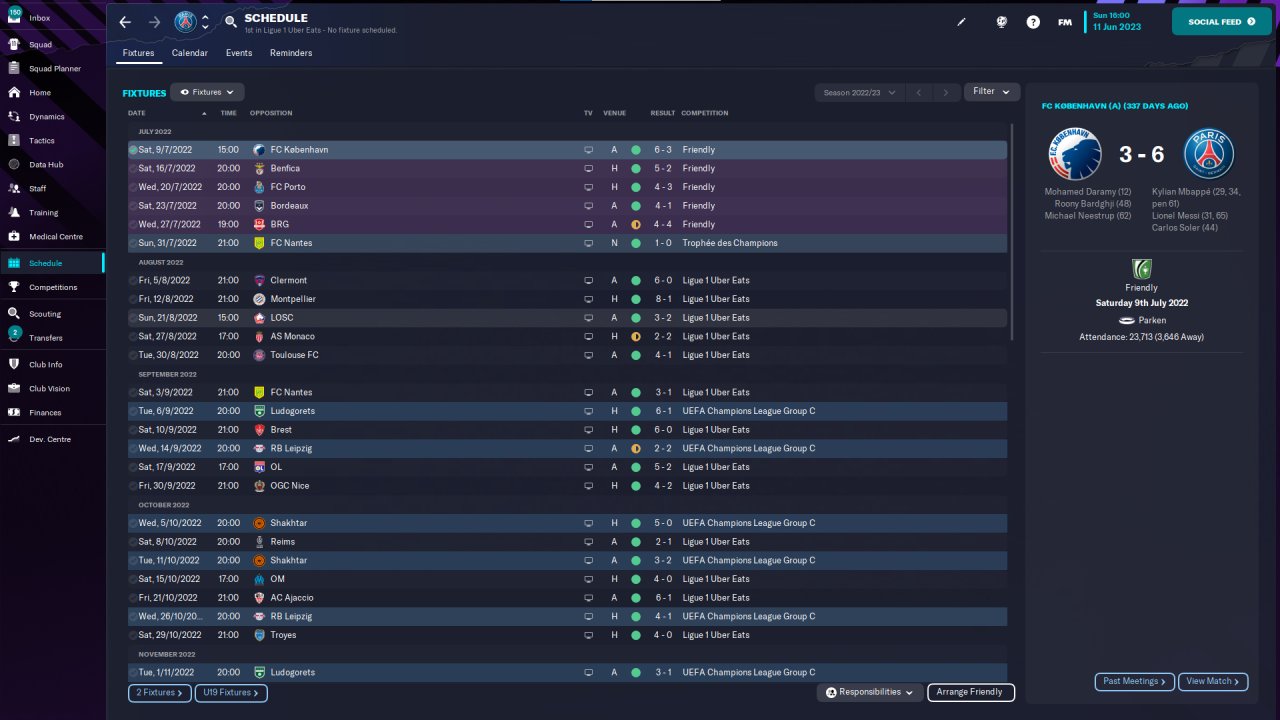Image resolution: width=1280 pixels, height=720 pixels.
Task: Select the Fixtures tab
Action: 138,53
